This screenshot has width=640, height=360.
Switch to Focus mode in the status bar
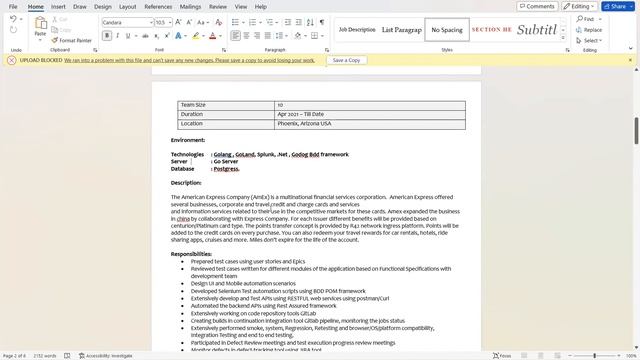click(502, 356)
